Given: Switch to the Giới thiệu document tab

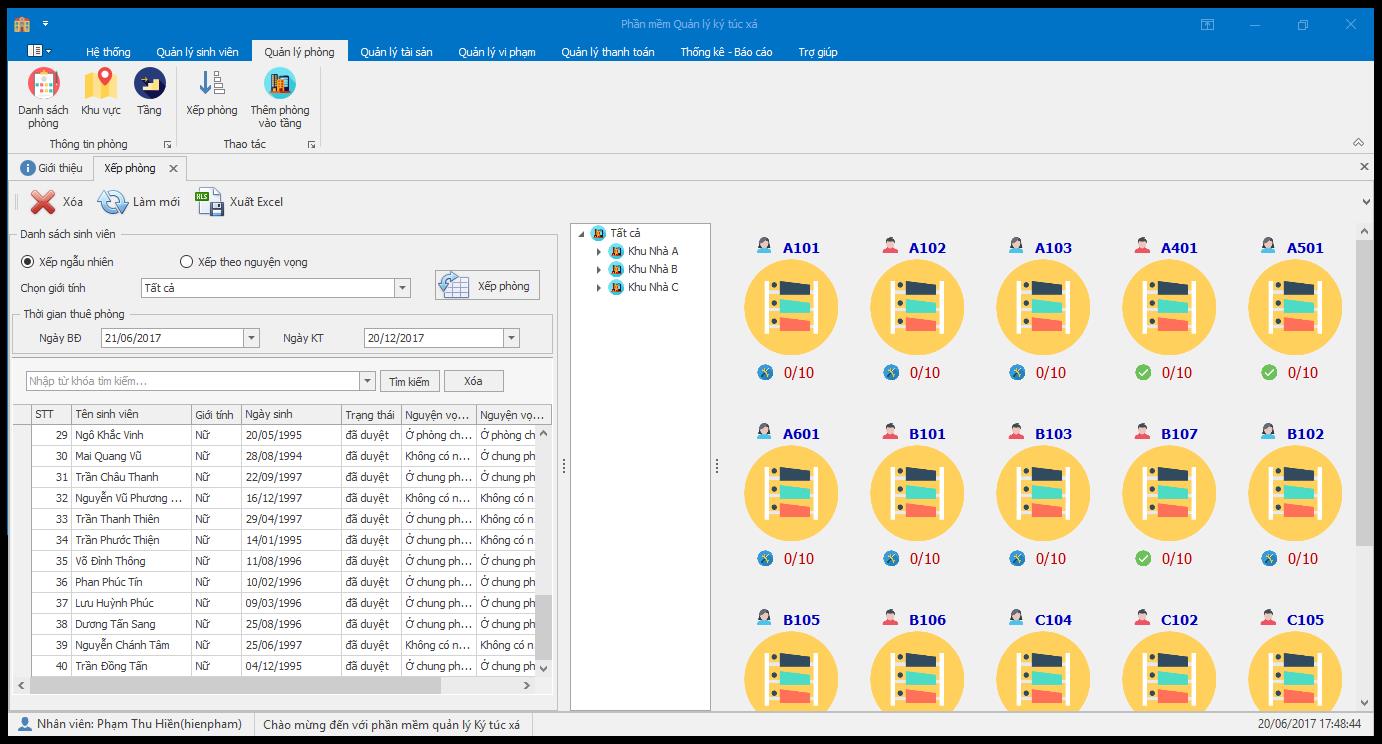Looking at the screenshot, I should [x=52, y=168].
